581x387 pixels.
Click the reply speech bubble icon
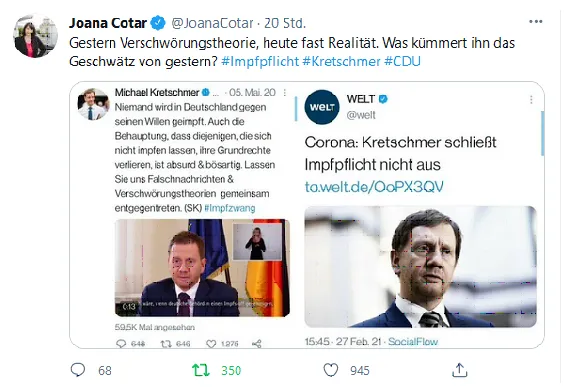(78, 370)
